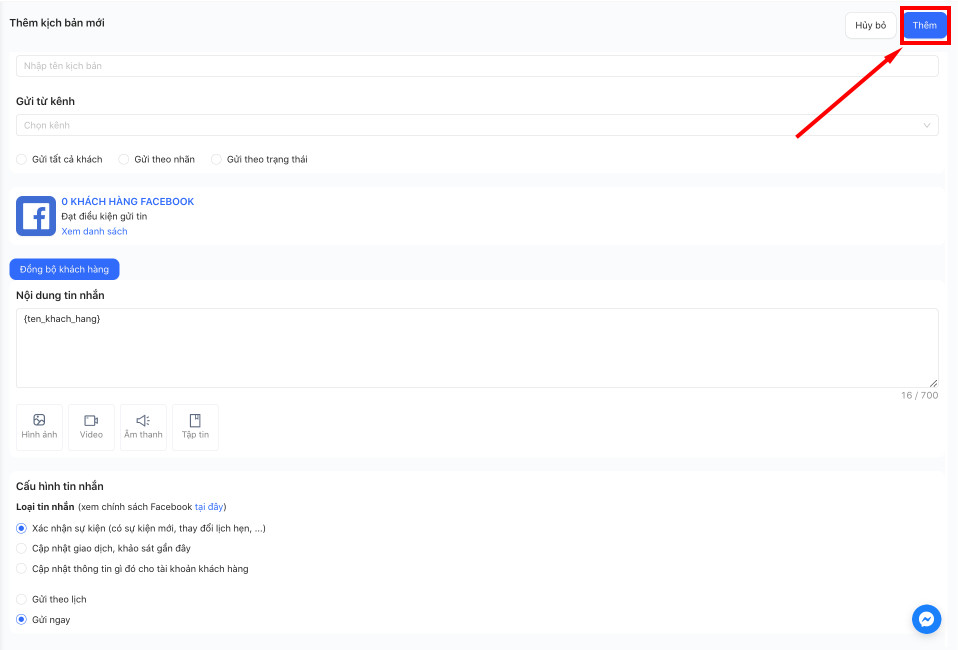Screen dimensions: 958x650
Task: Add an Âm thanh audio attachment
Action: 143,427
